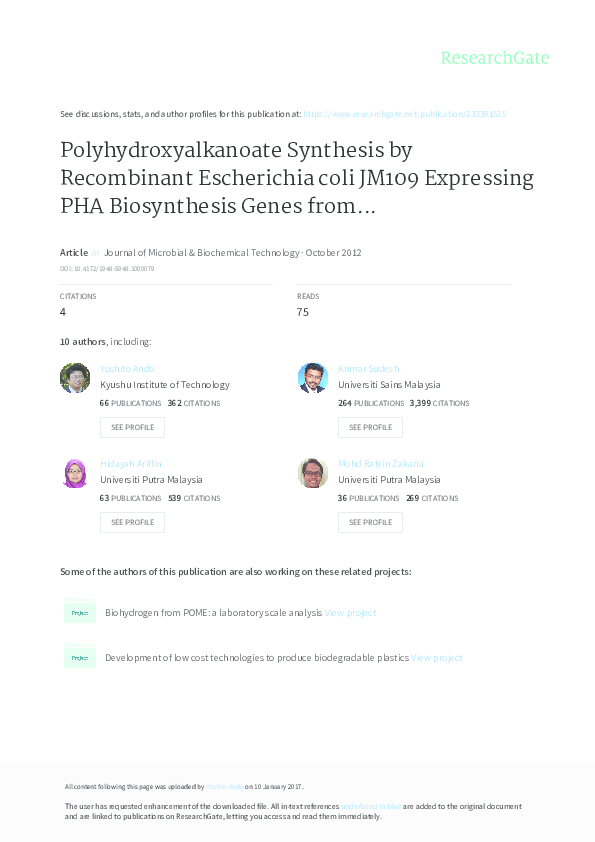Open Kumar Sudesh's profile photo
Viewport: 595px width, 842px height.
(x=313, y=378)
